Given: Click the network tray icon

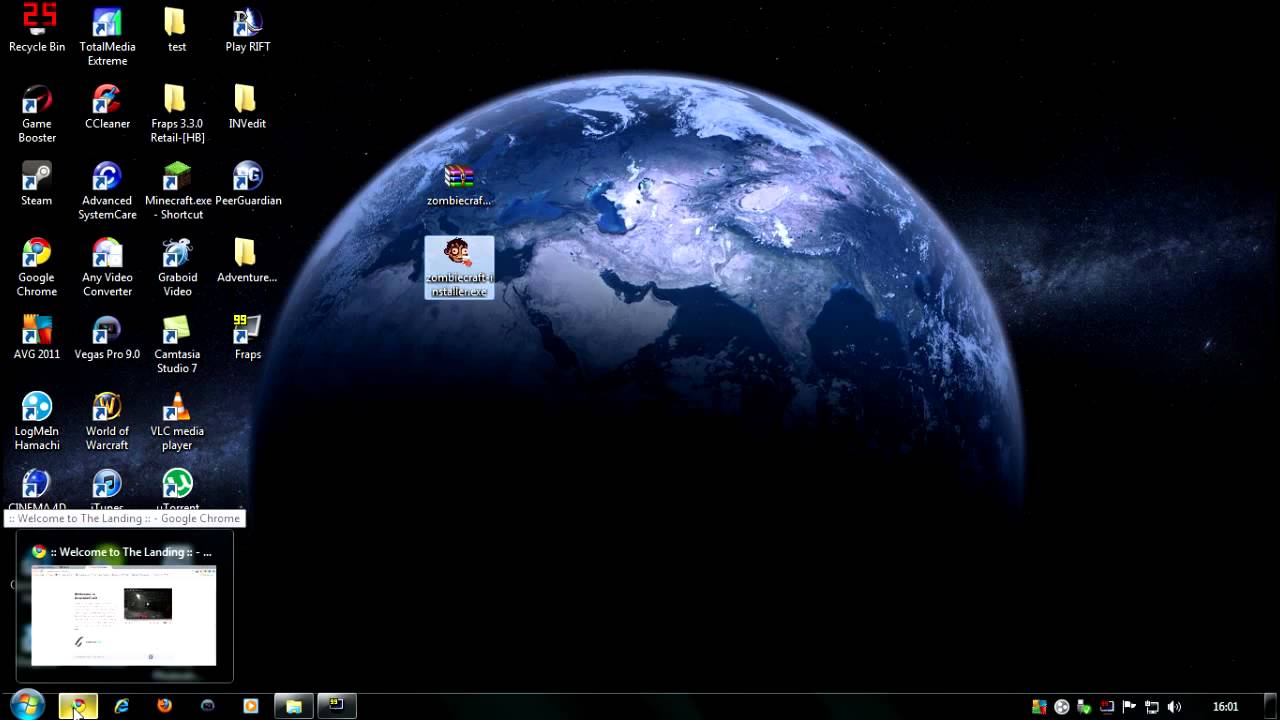Looking at the screenshot, I should (1152, 707).
